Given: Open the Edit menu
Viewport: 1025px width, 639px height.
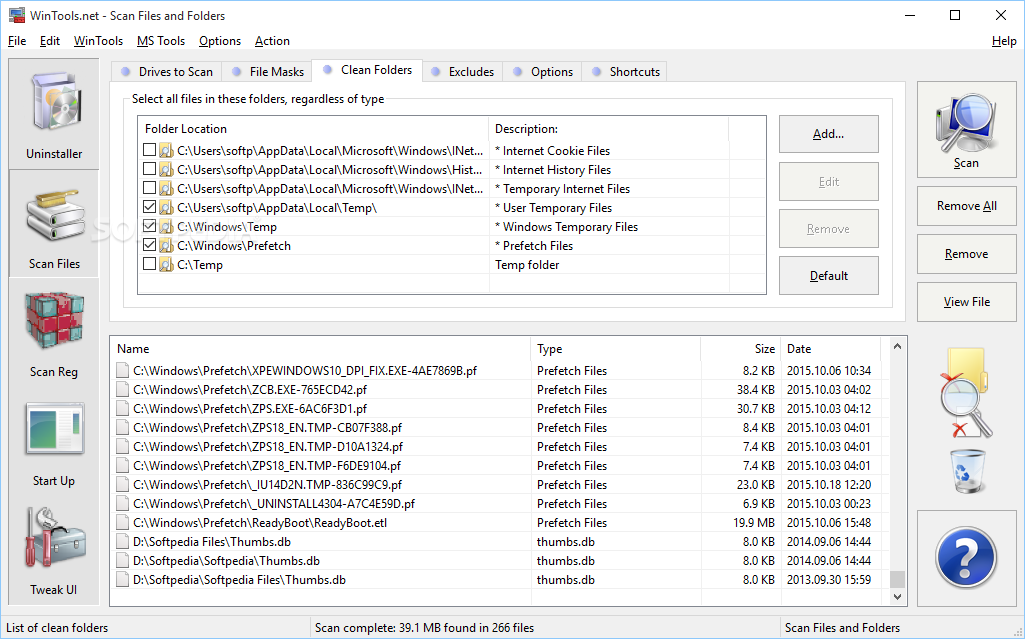Looking at the screenshot, I should click(x=50, y=41).
